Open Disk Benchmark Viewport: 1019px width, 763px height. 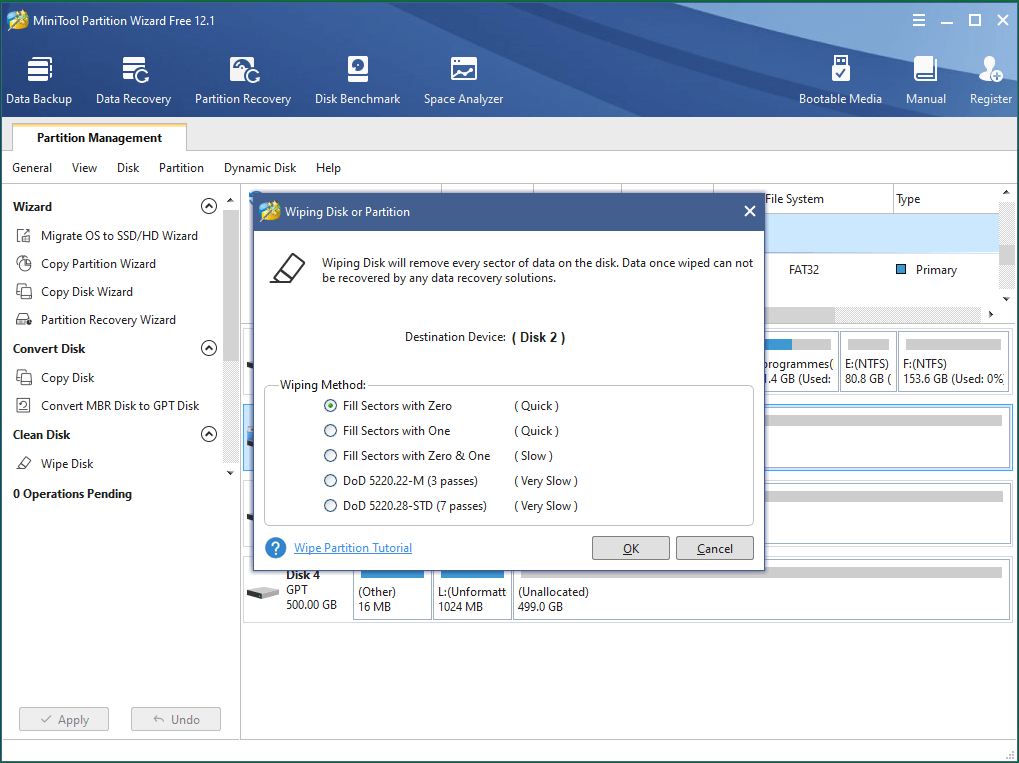coord(357,81)
